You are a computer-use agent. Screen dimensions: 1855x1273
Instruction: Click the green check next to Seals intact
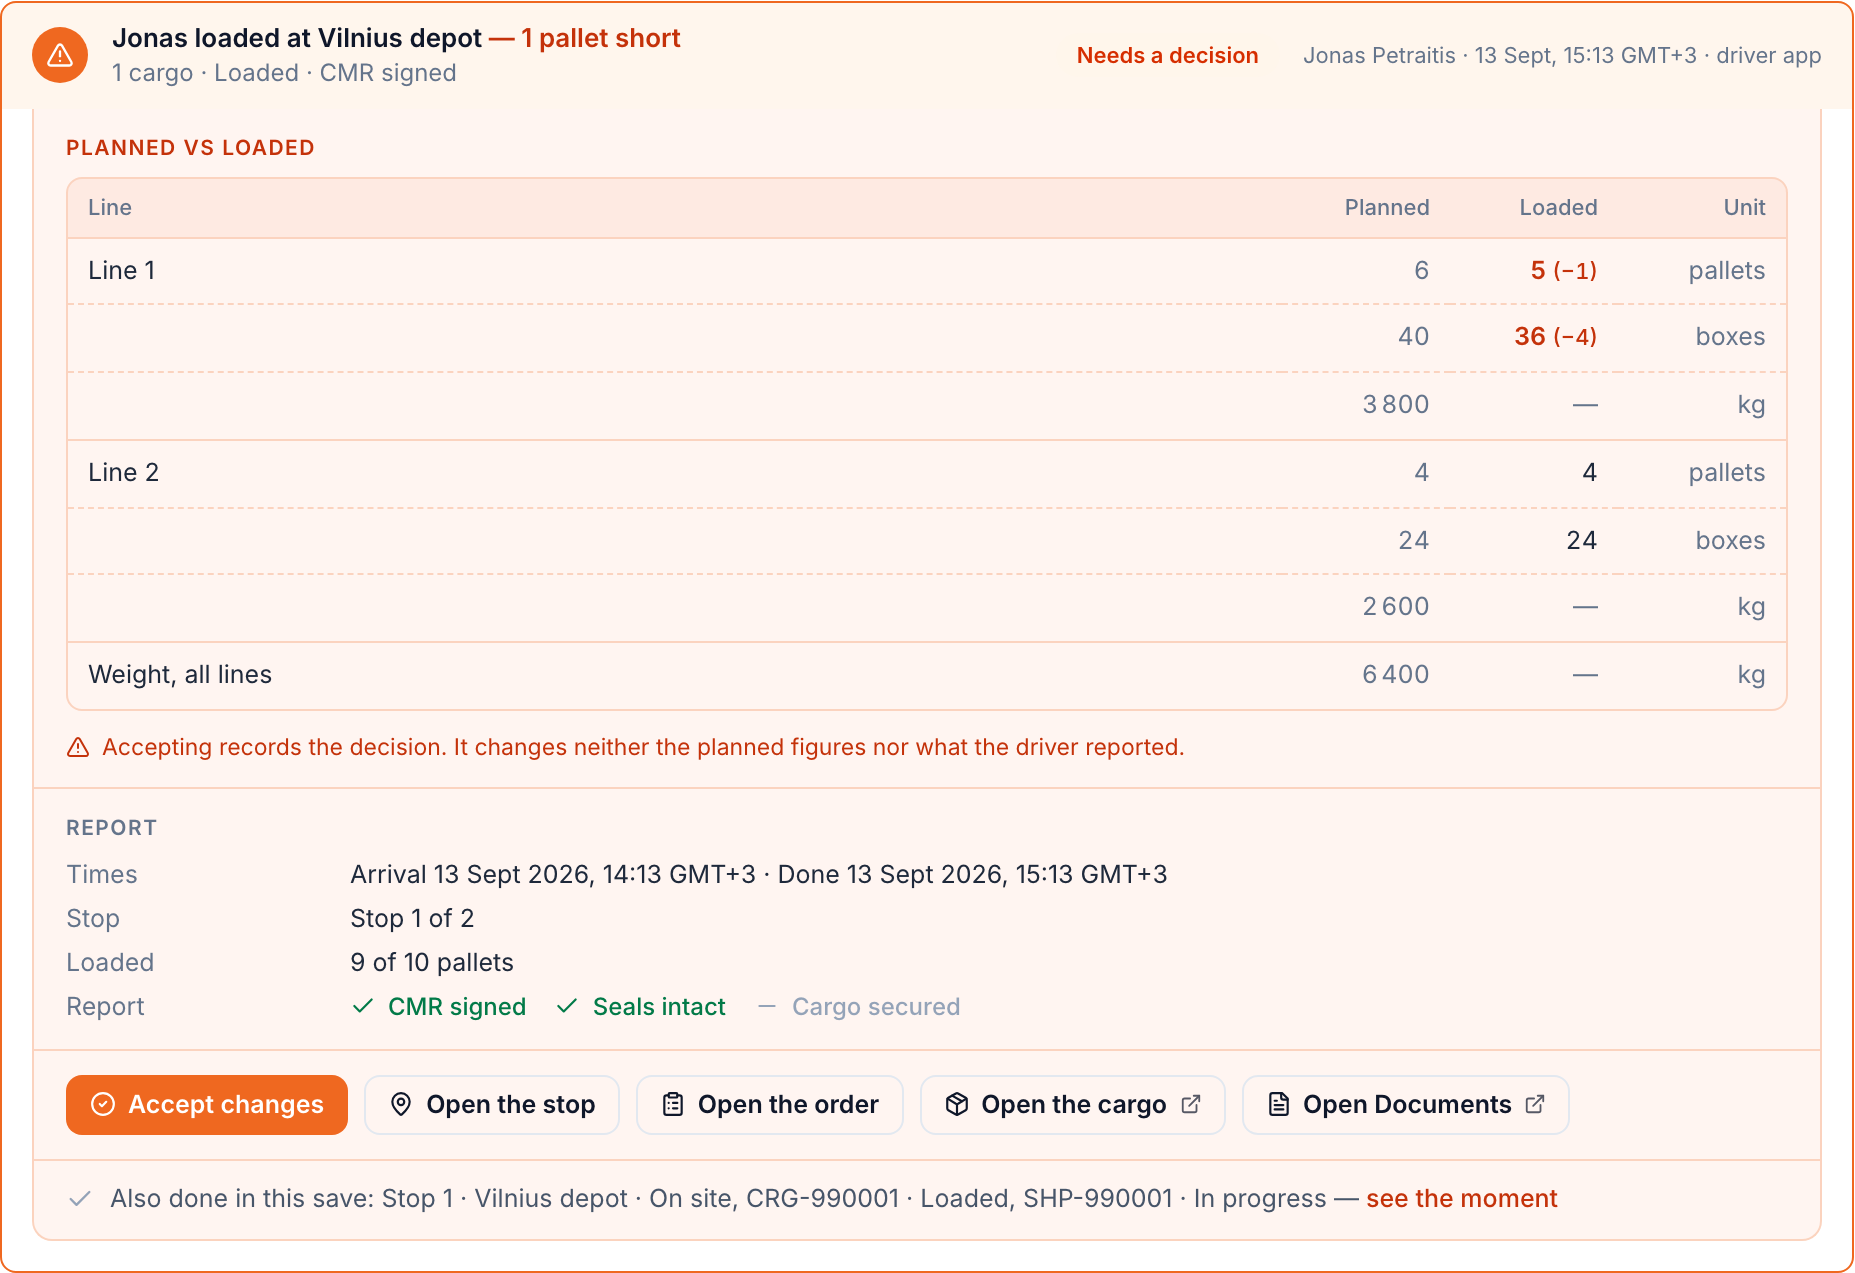click(x=567, y=1006)
